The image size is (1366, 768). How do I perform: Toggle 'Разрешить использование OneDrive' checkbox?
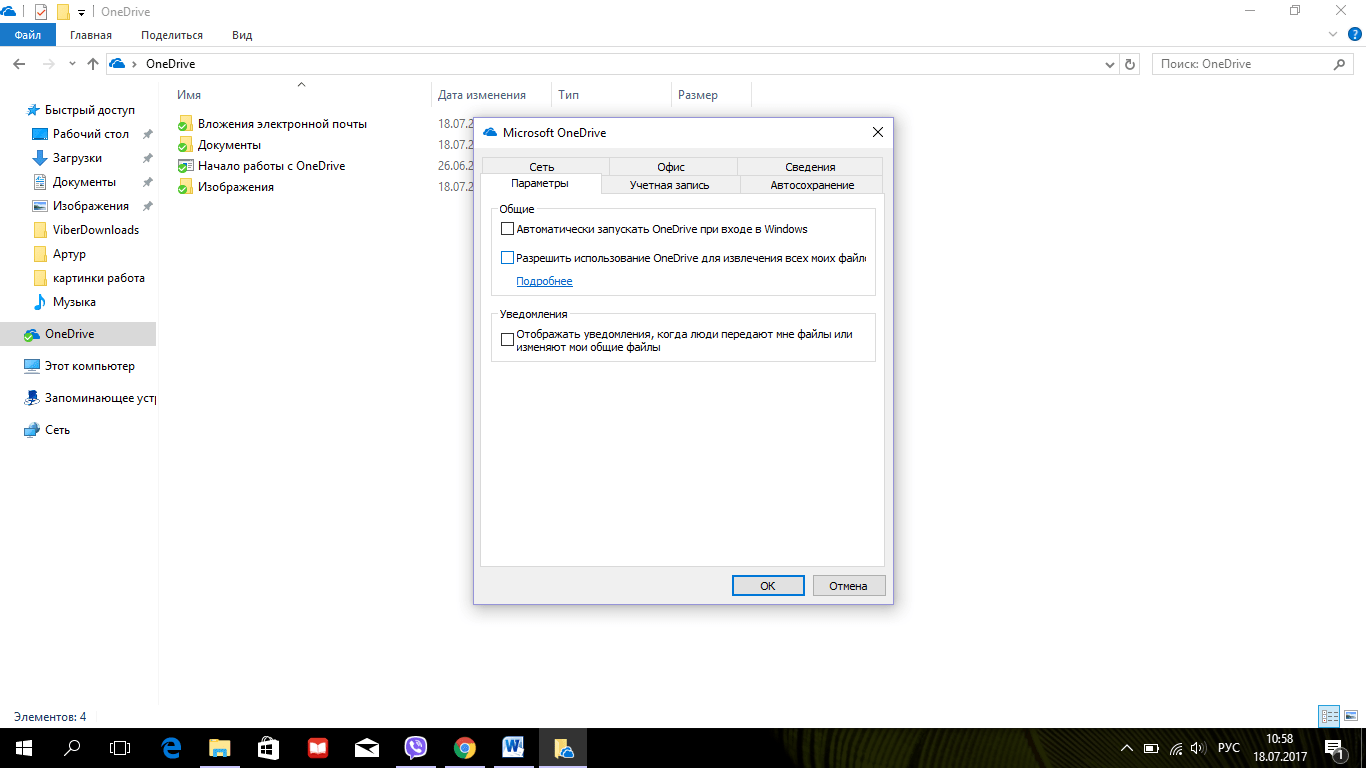point(507,258)
